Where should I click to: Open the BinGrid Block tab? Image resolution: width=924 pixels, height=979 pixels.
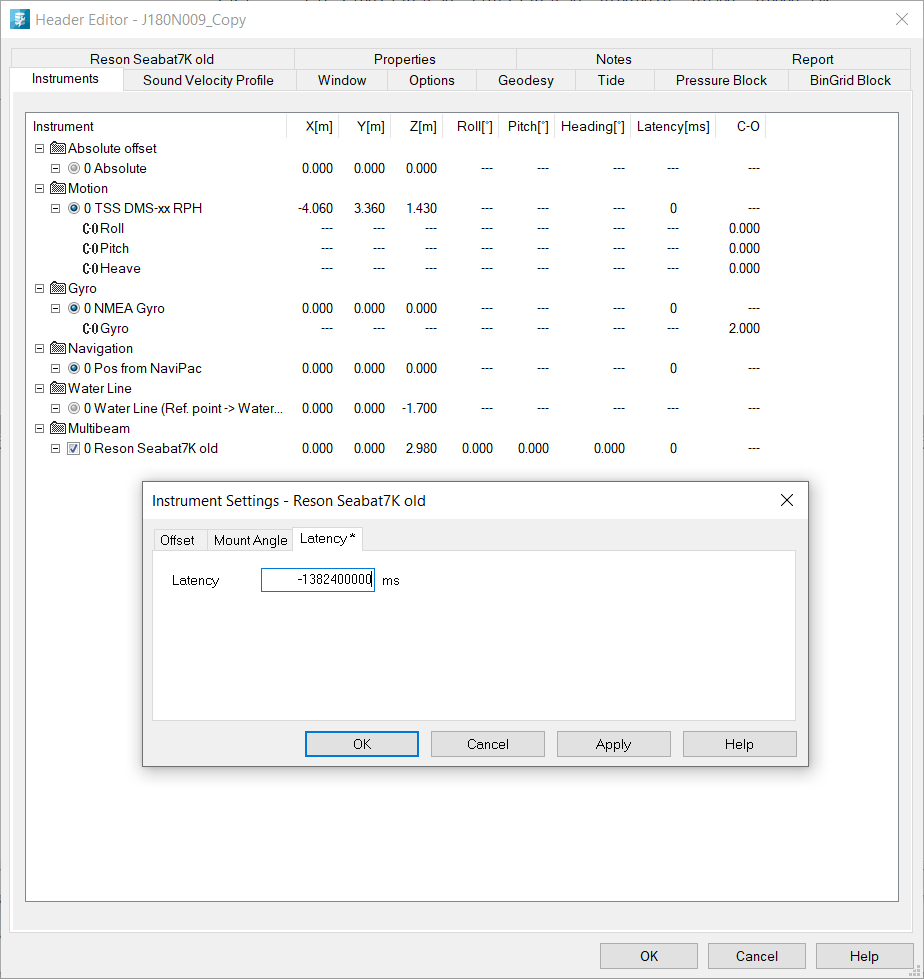(850, 81)
